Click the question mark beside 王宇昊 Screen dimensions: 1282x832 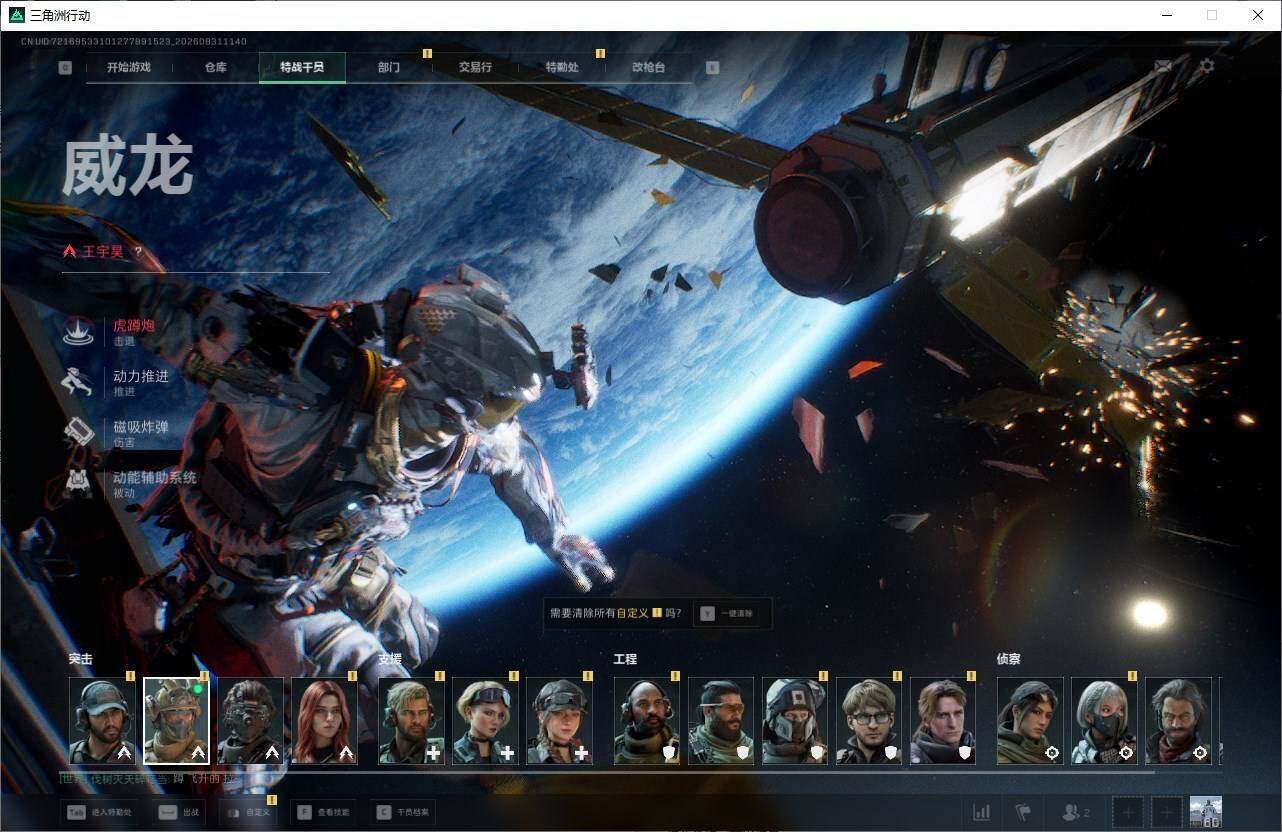(138, 252)
